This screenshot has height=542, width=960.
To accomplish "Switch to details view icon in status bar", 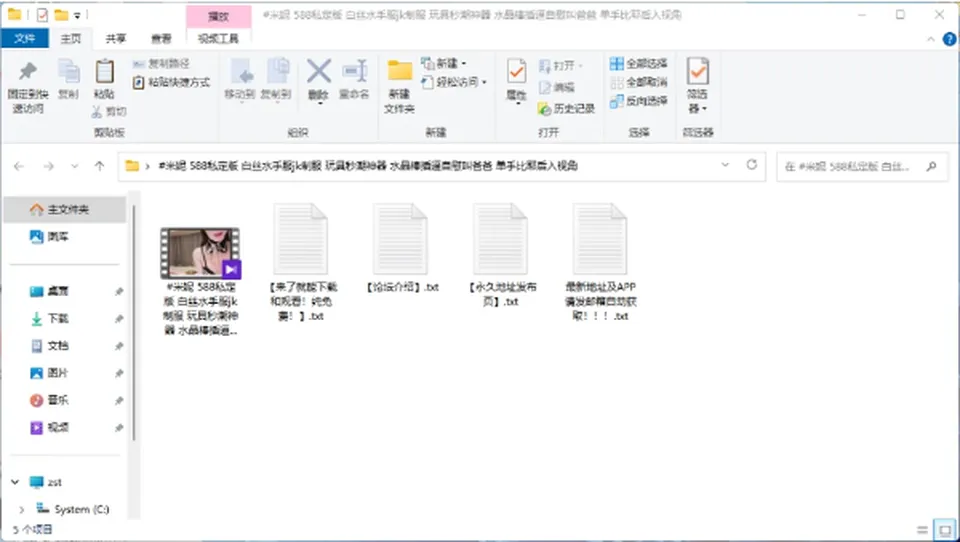I will [x=923, y=530].
